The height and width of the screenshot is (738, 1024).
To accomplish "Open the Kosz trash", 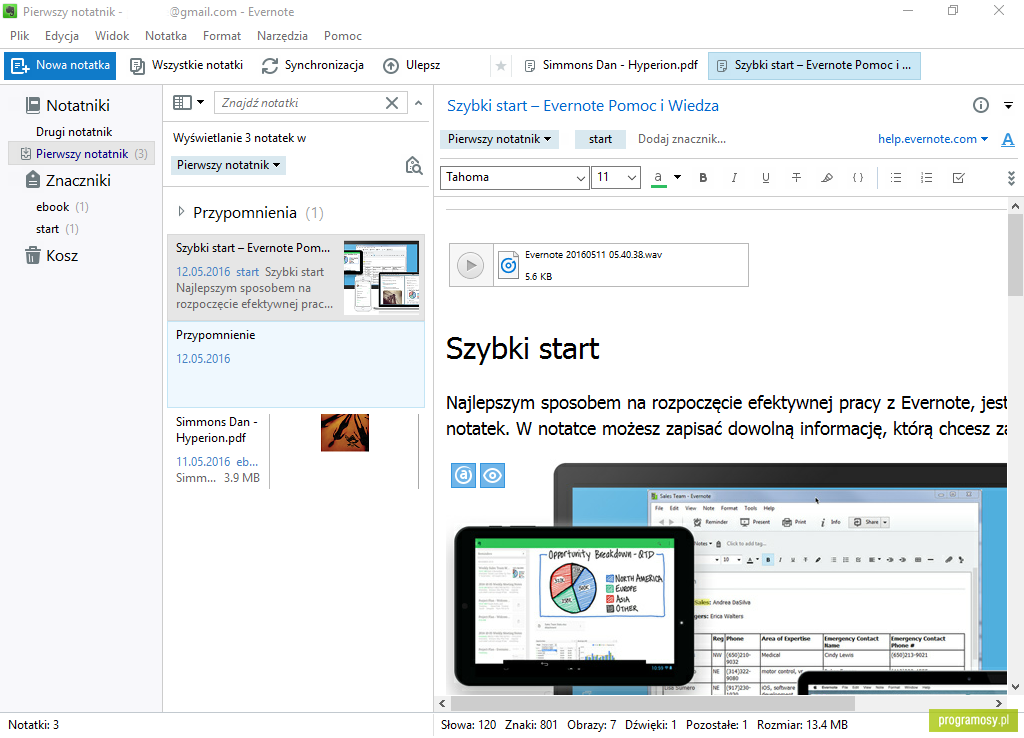I will (x=52, y=255).
